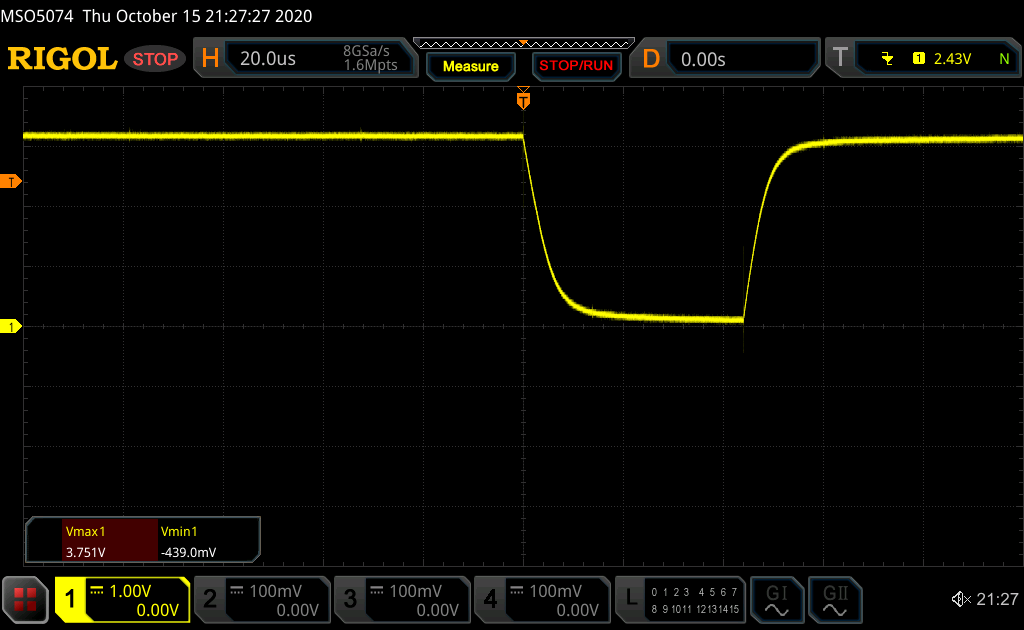The width and height of the screenshot is (1024, 630).
Task: Click the 21:27 clock display
Action: [x=997, y=599]
